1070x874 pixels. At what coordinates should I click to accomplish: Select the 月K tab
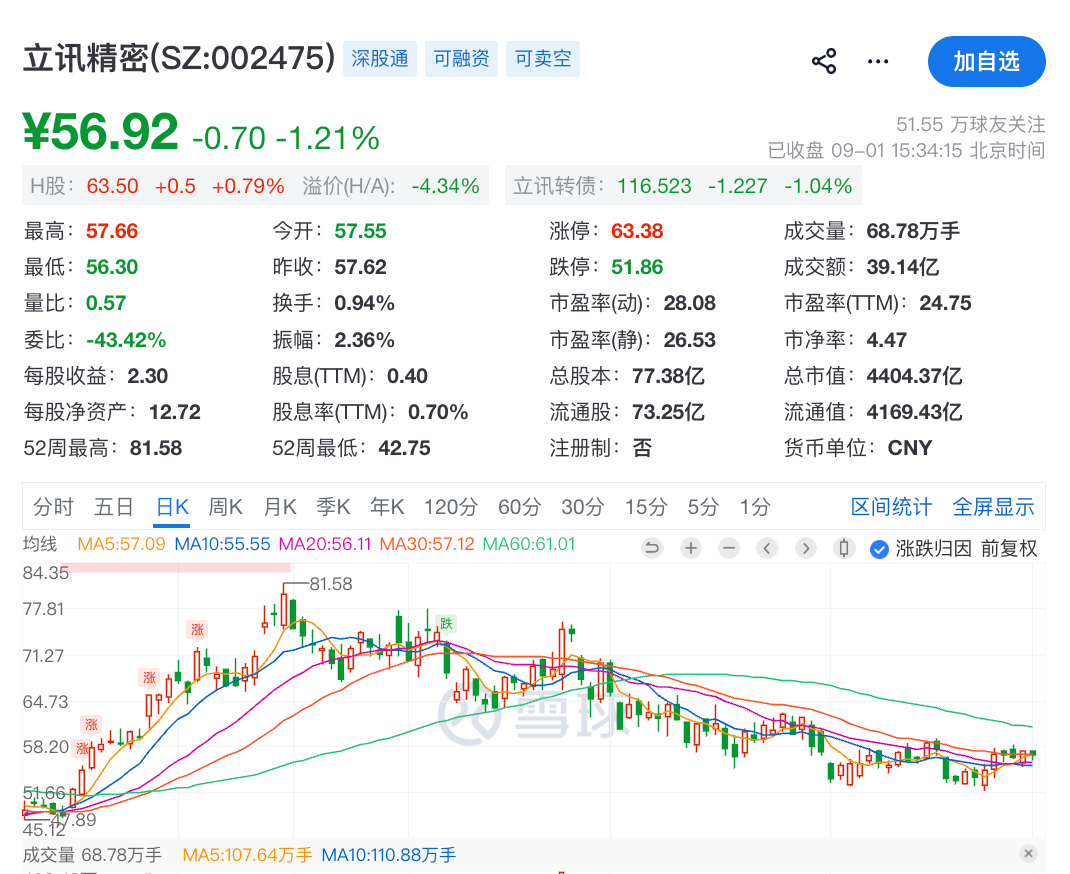pos(280,507)
